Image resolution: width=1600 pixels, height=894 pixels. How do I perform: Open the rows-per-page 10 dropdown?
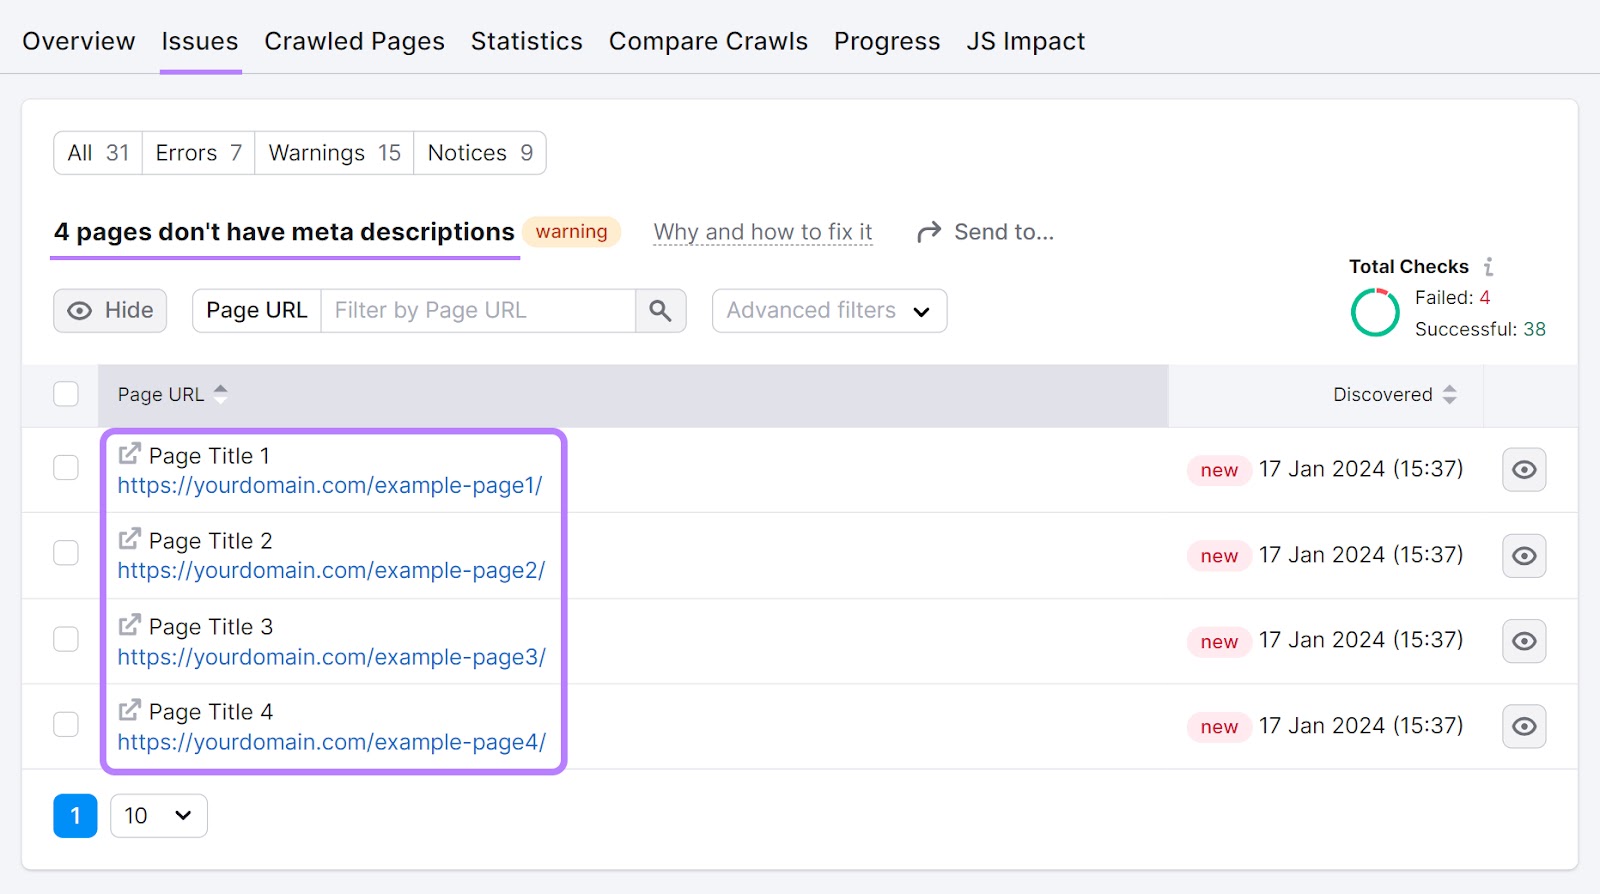tap(159, 816)
